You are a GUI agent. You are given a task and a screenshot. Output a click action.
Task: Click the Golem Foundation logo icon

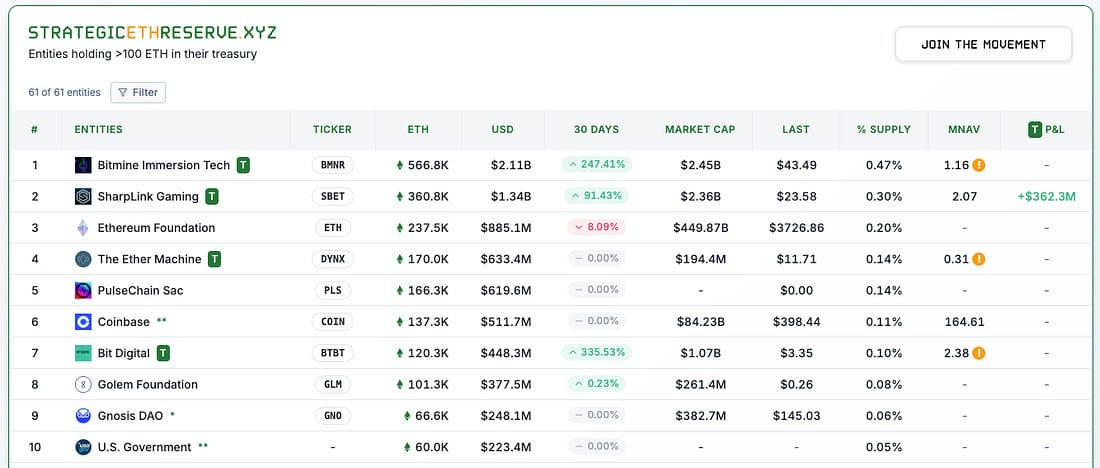click(83, 385)
